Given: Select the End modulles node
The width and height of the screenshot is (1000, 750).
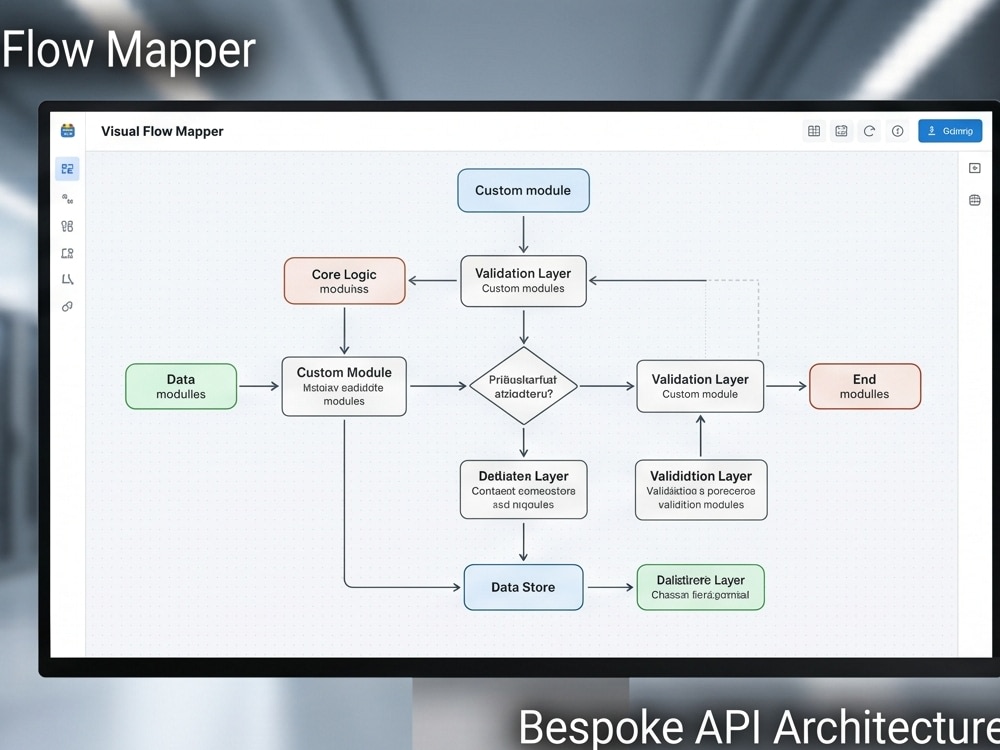Looking at the screenshot, I should 865,386.
